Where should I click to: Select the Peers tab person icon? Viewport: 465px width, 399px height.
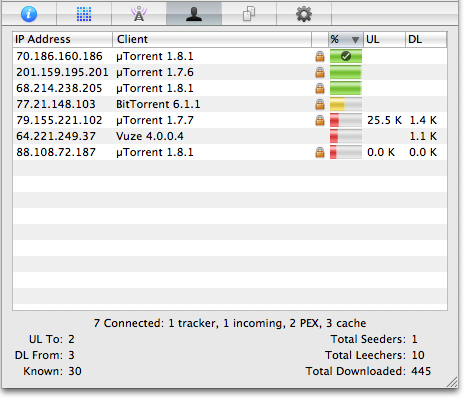pyautogui.click(x=194, y=14)
